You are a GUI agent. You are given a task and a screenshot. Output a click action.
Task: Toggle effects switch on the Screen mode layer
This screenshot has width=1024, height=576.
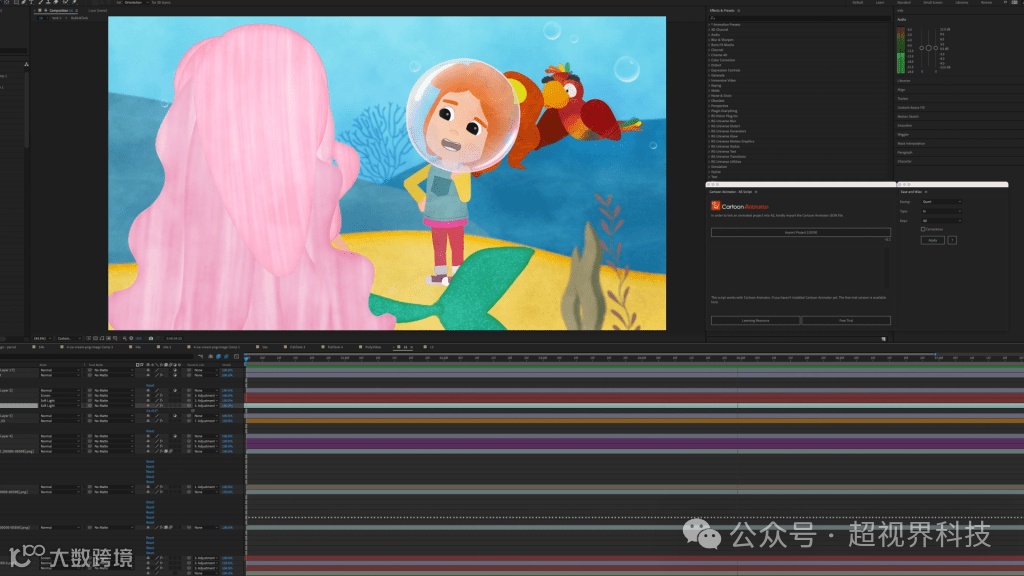pyautogui.click(x=161, y=396)
